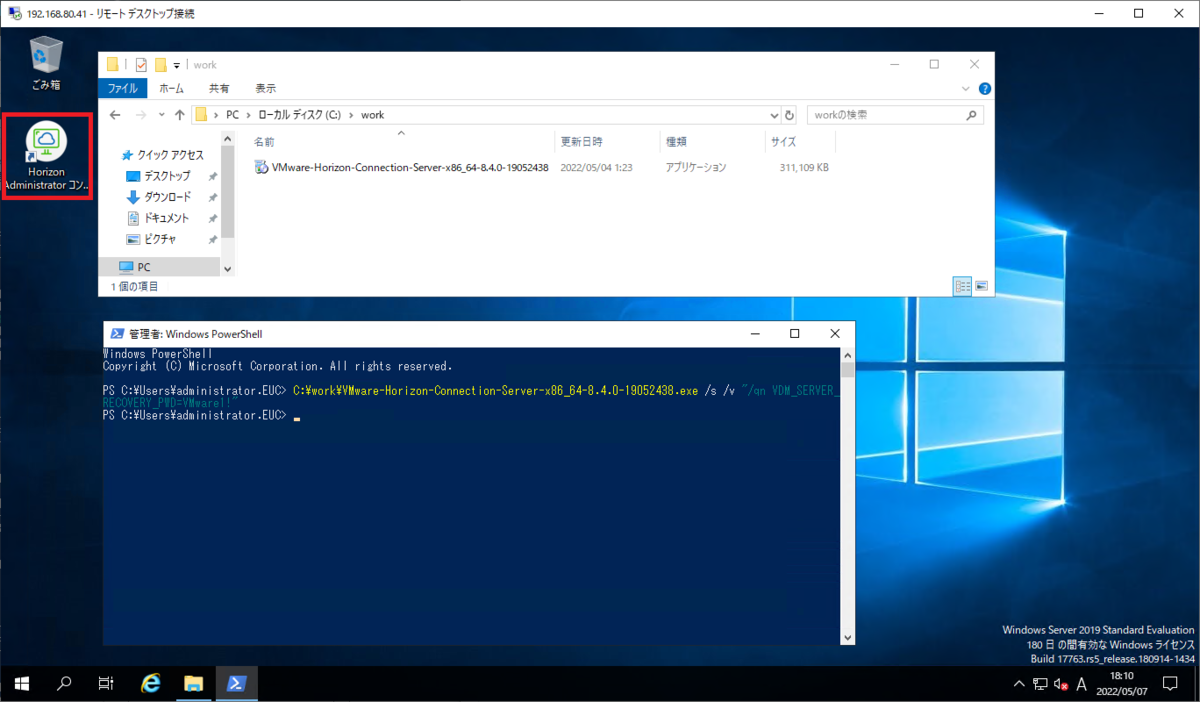Maximize the PowerShell window

(x=794, y=334)
